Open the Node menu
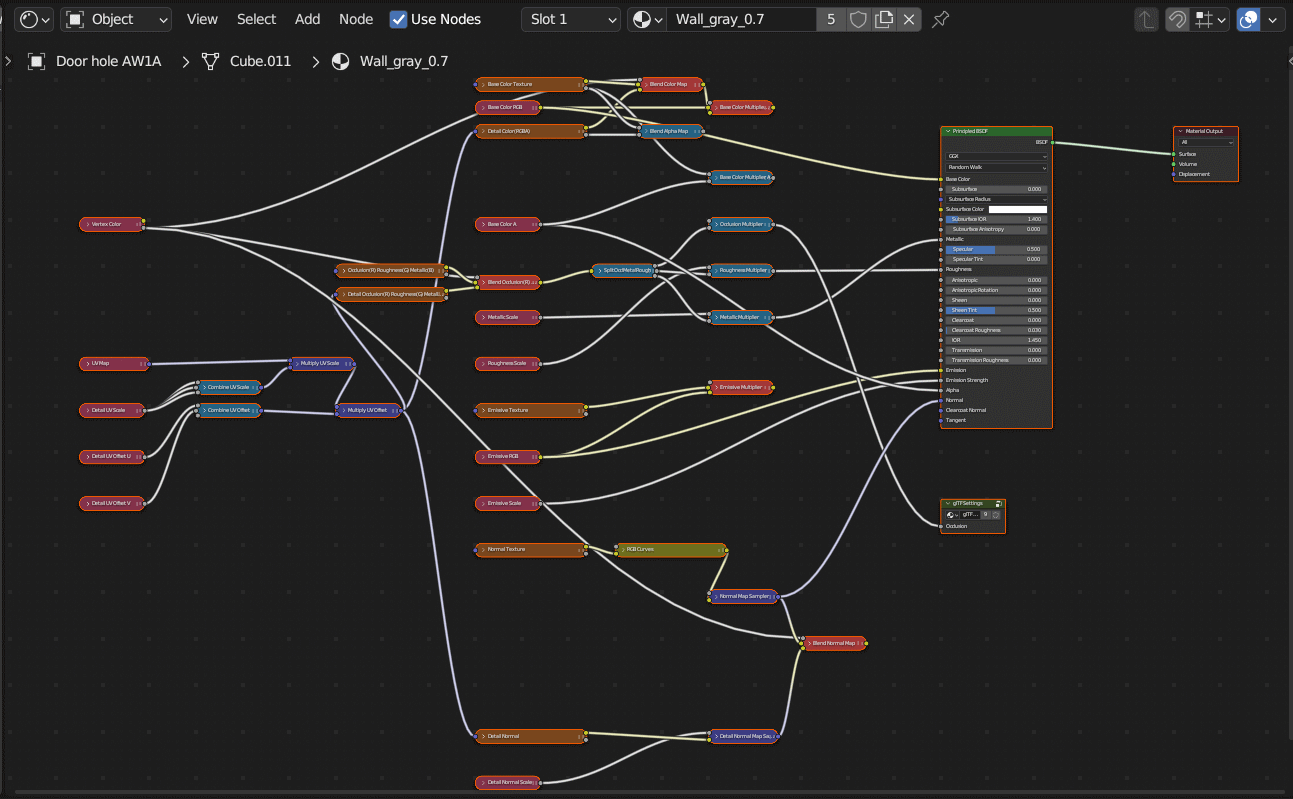This screenshot has width=1293, height=799. tap(356, 19)
